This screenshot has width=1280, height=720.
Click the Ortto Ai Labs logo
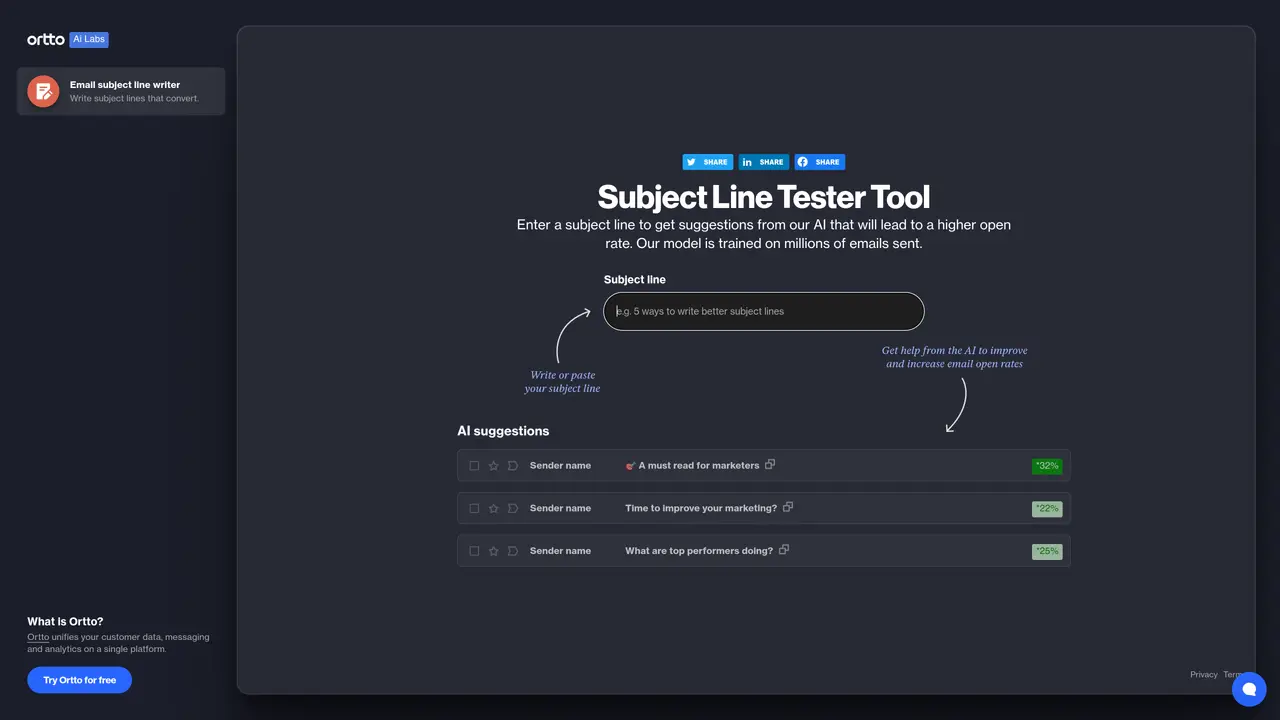[68, 40]
